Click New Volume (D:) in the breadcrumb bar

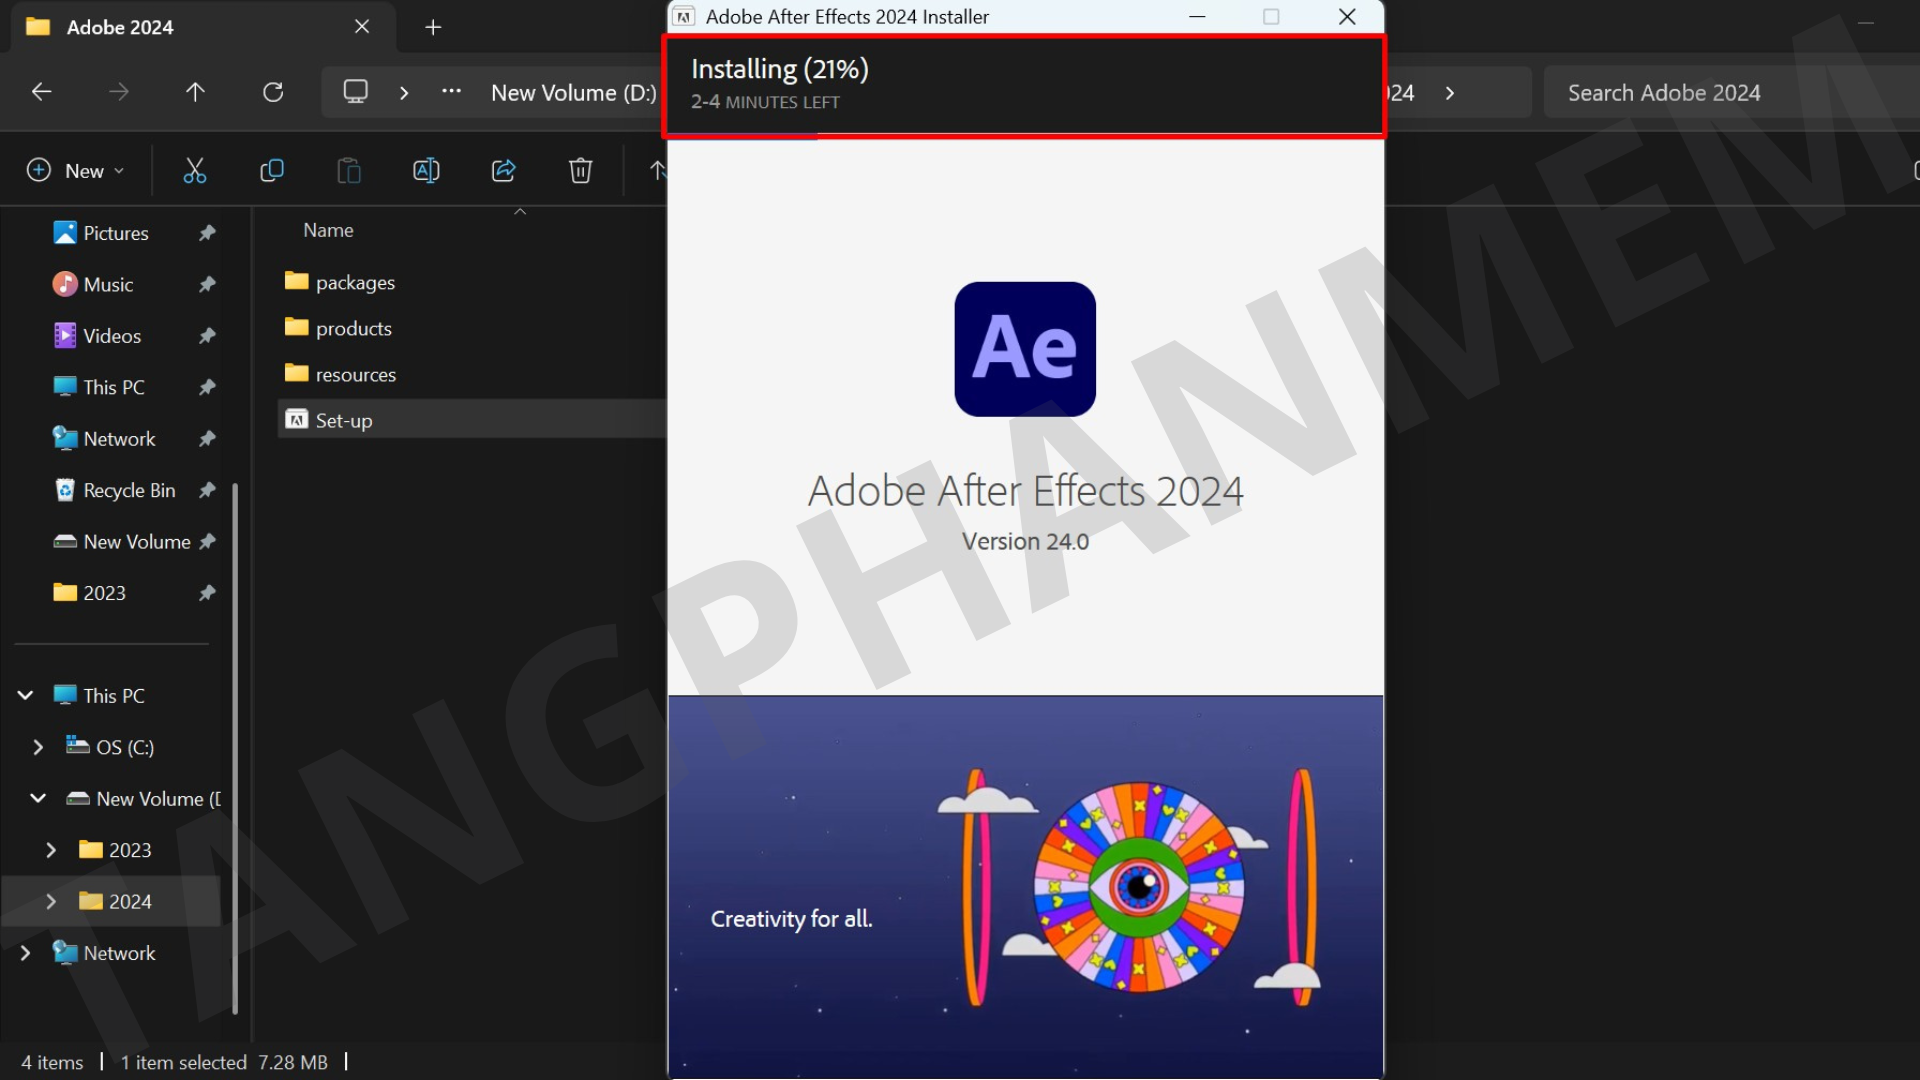click(x=572, y=91)
